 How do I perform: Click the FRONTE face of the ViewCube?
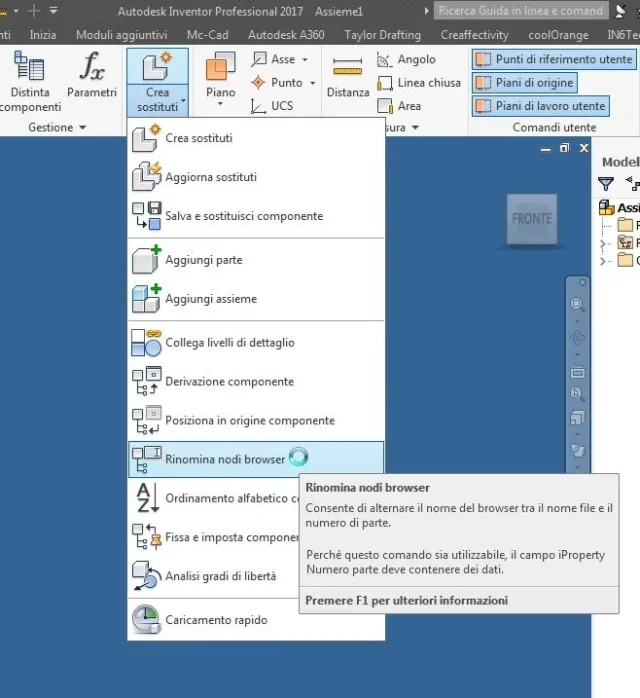(x=531, y=219)
